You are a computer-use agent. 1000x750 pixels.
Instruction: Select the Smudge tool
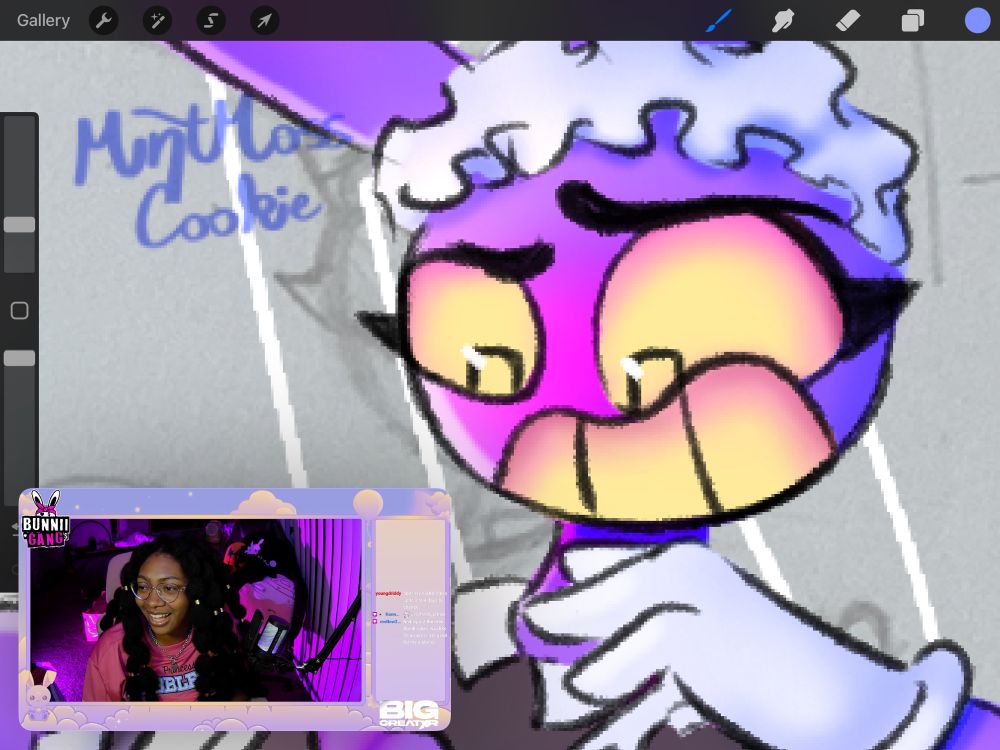pyautogui.click(x=783, y=20)
